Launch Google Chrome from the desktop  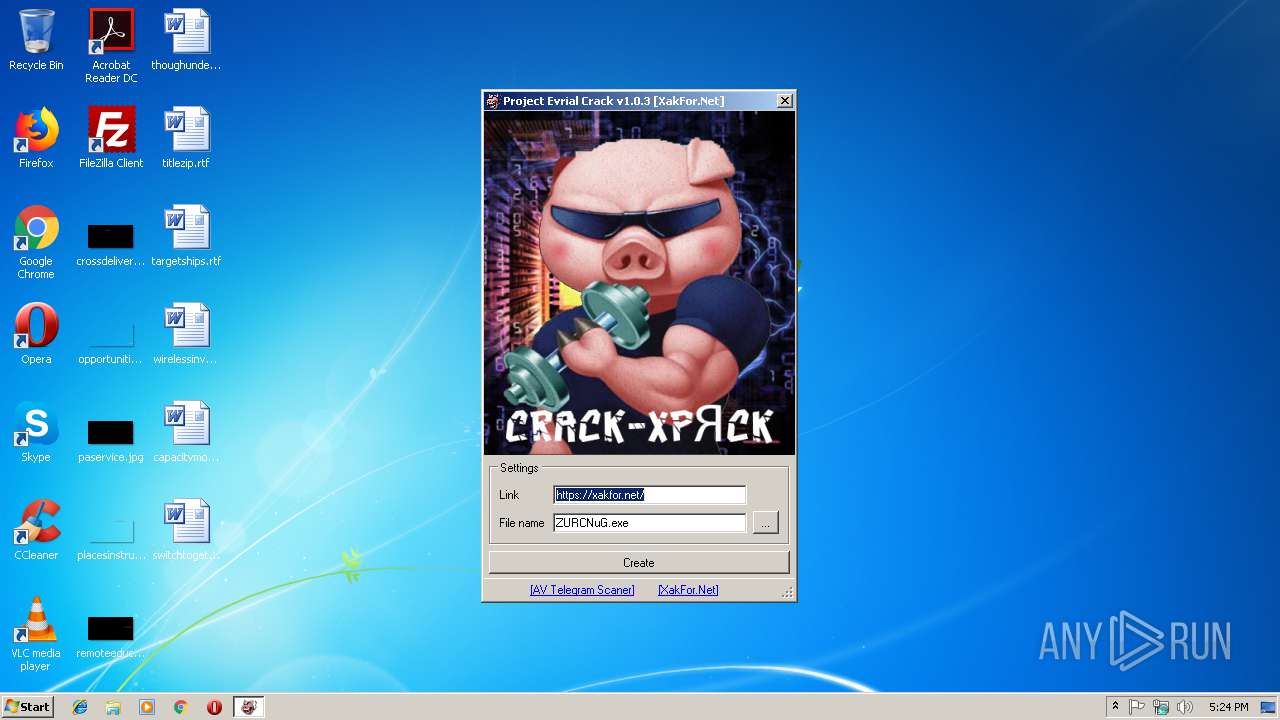click(x=36, y=242)
